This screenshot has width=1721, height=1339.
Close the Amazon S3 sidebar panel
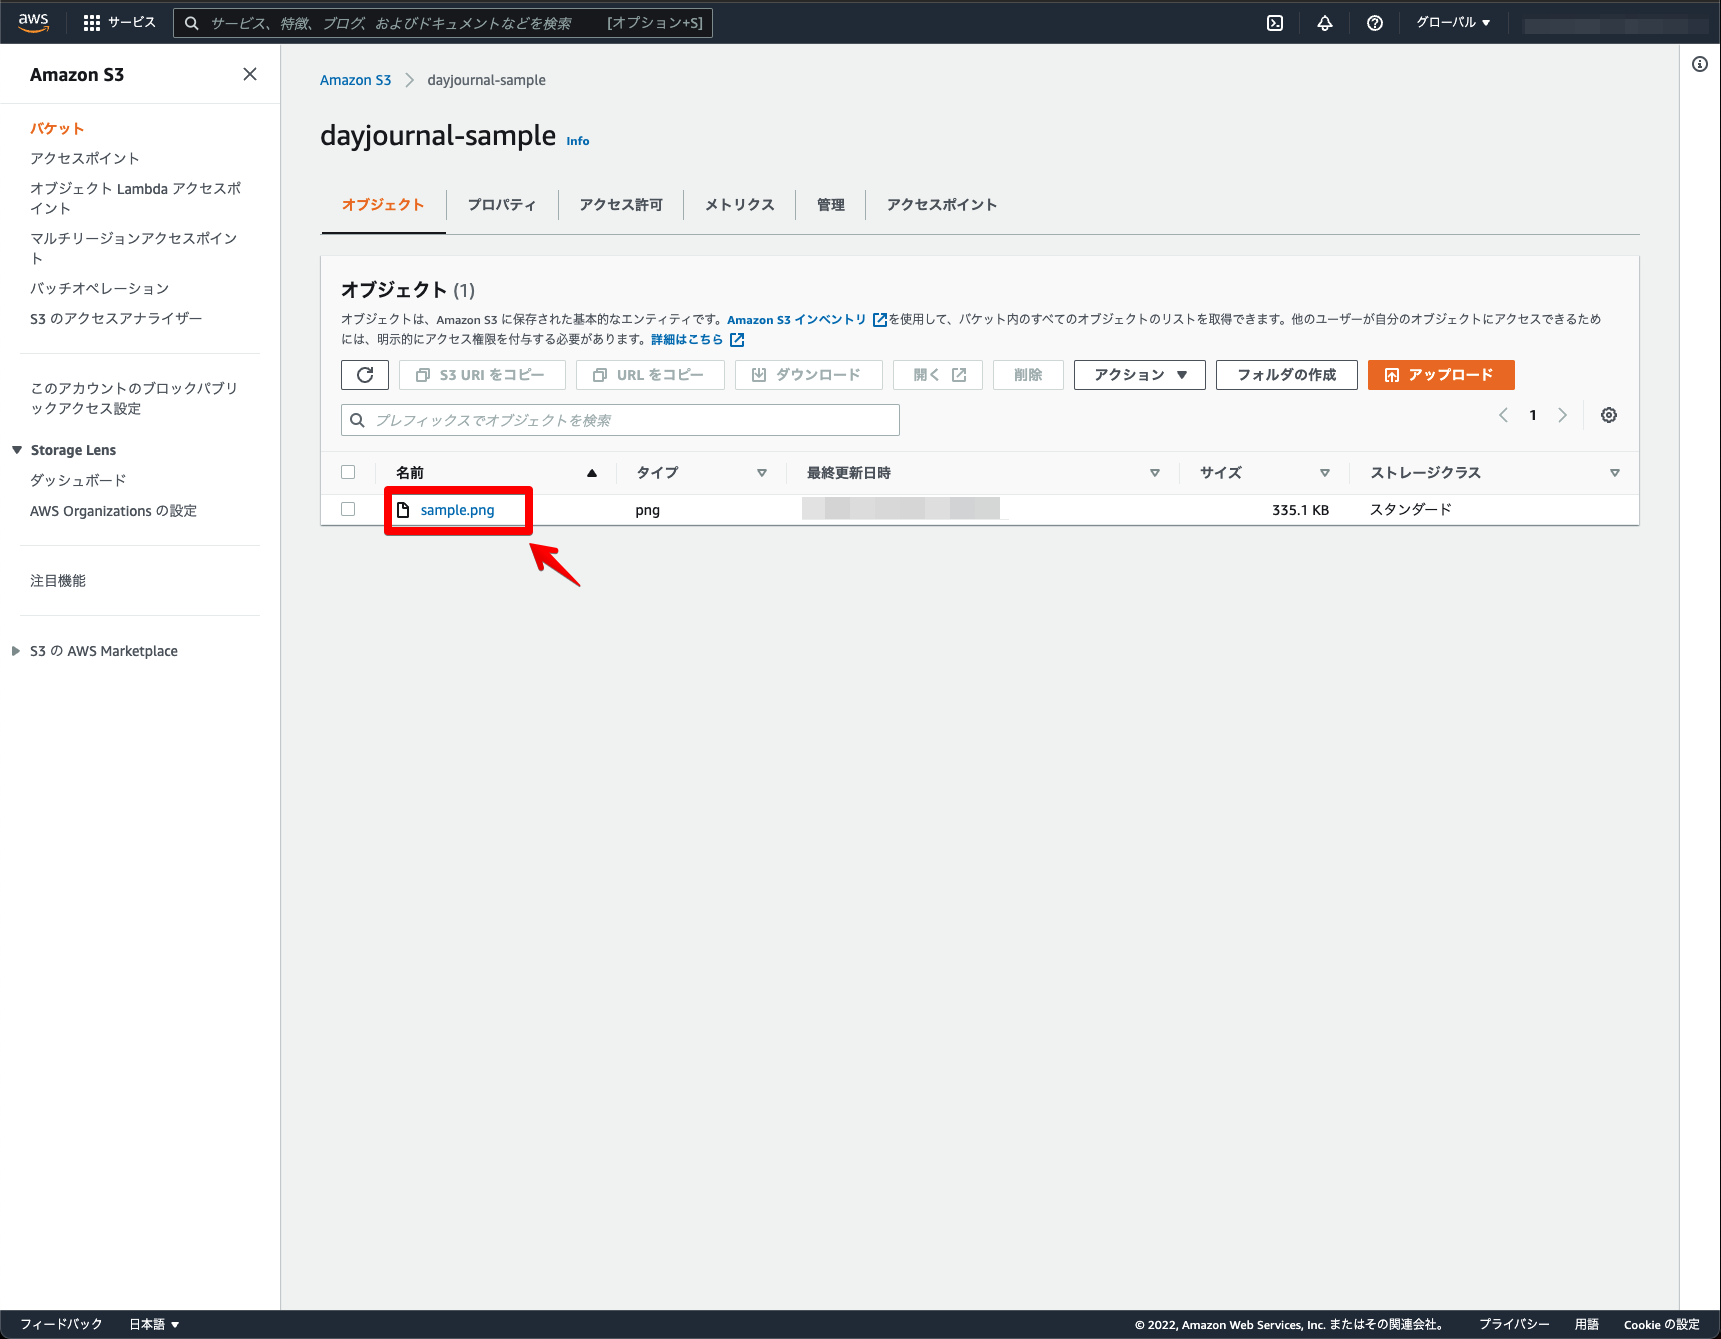pos(250,74)
